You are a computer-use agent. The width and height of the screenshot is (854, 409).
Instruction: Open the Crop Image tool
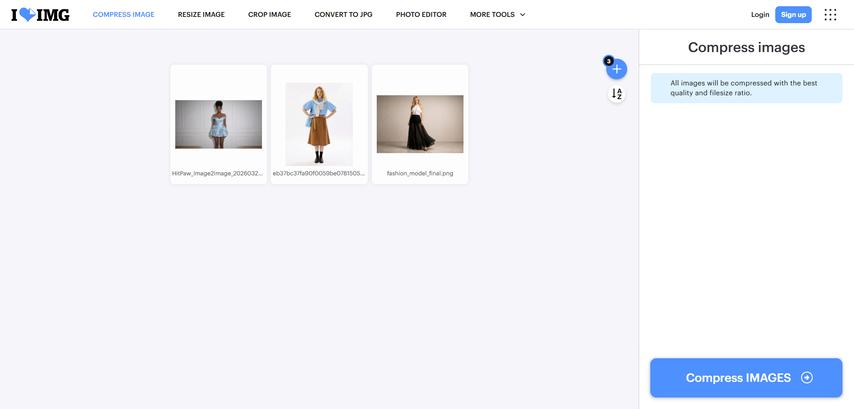click(269, 15)
